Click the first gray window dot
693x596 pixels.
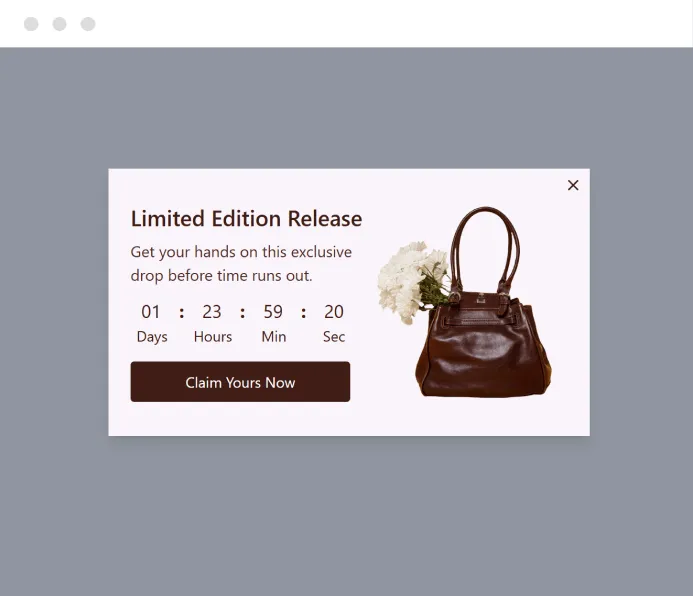coord(31,24)
